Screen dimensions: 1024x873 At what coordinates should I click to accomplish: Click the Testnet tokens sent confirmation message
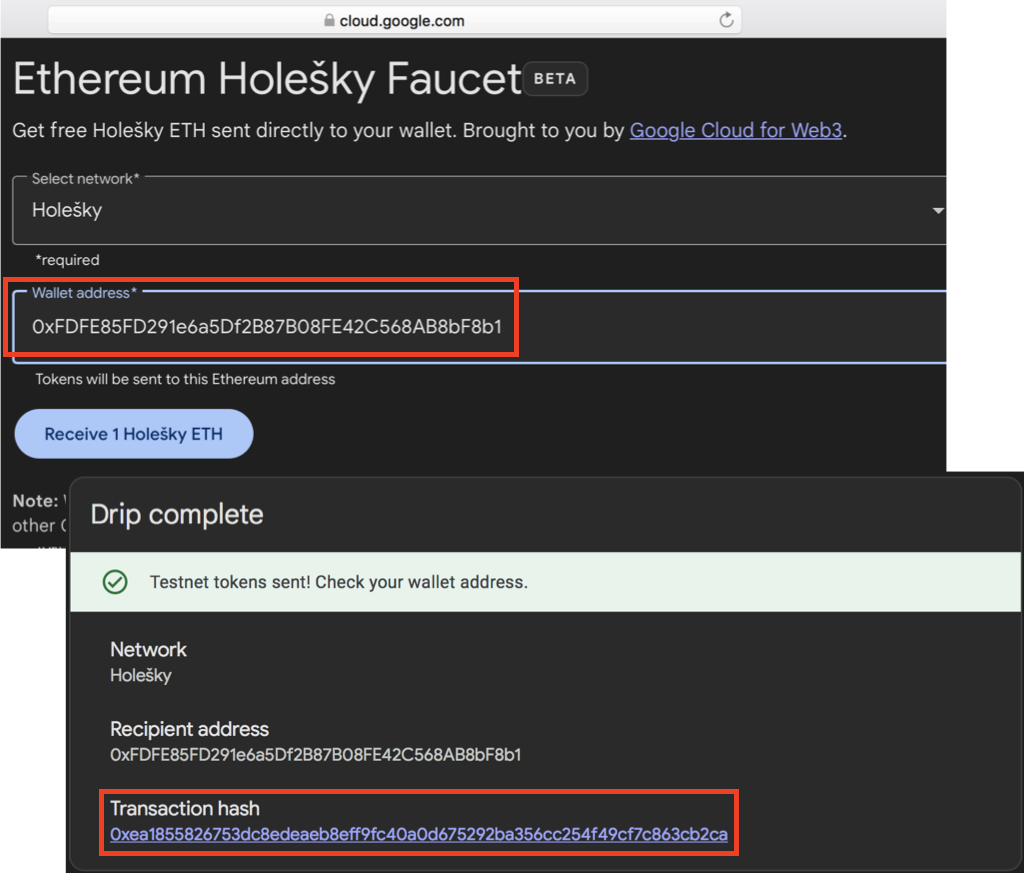tap(338, 582)
